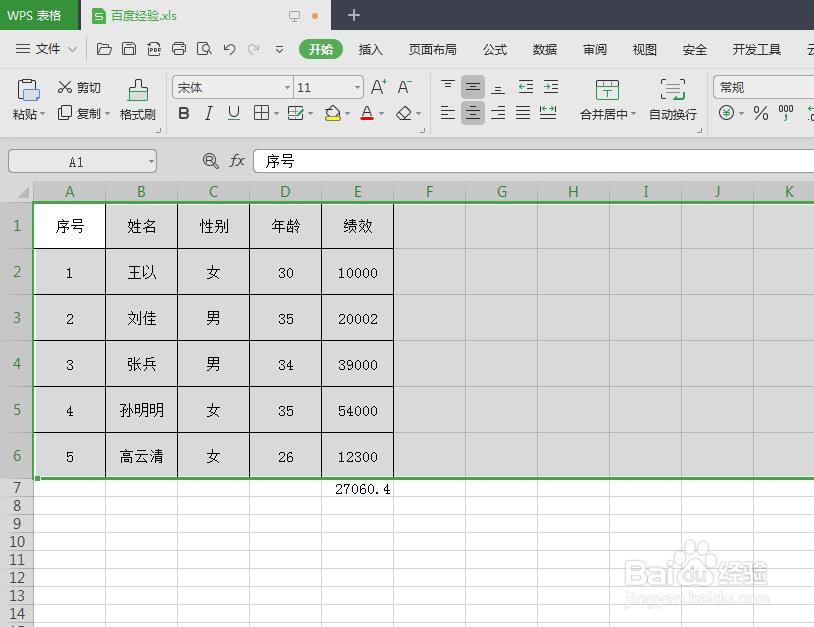The image size is (814, 627).
Task: Toggle bold formatting
Action: (x=183, y=113)
